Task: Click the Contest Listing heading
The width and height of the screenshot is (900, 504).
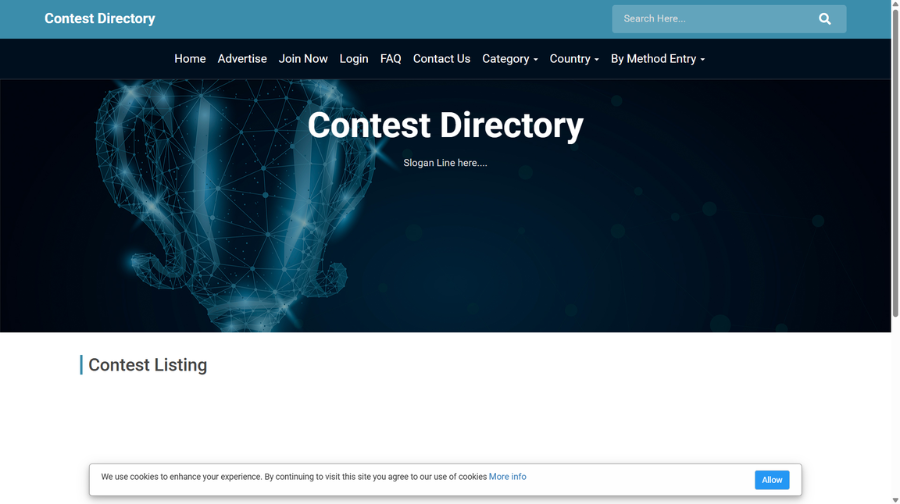Action: (x=148, y=365)
